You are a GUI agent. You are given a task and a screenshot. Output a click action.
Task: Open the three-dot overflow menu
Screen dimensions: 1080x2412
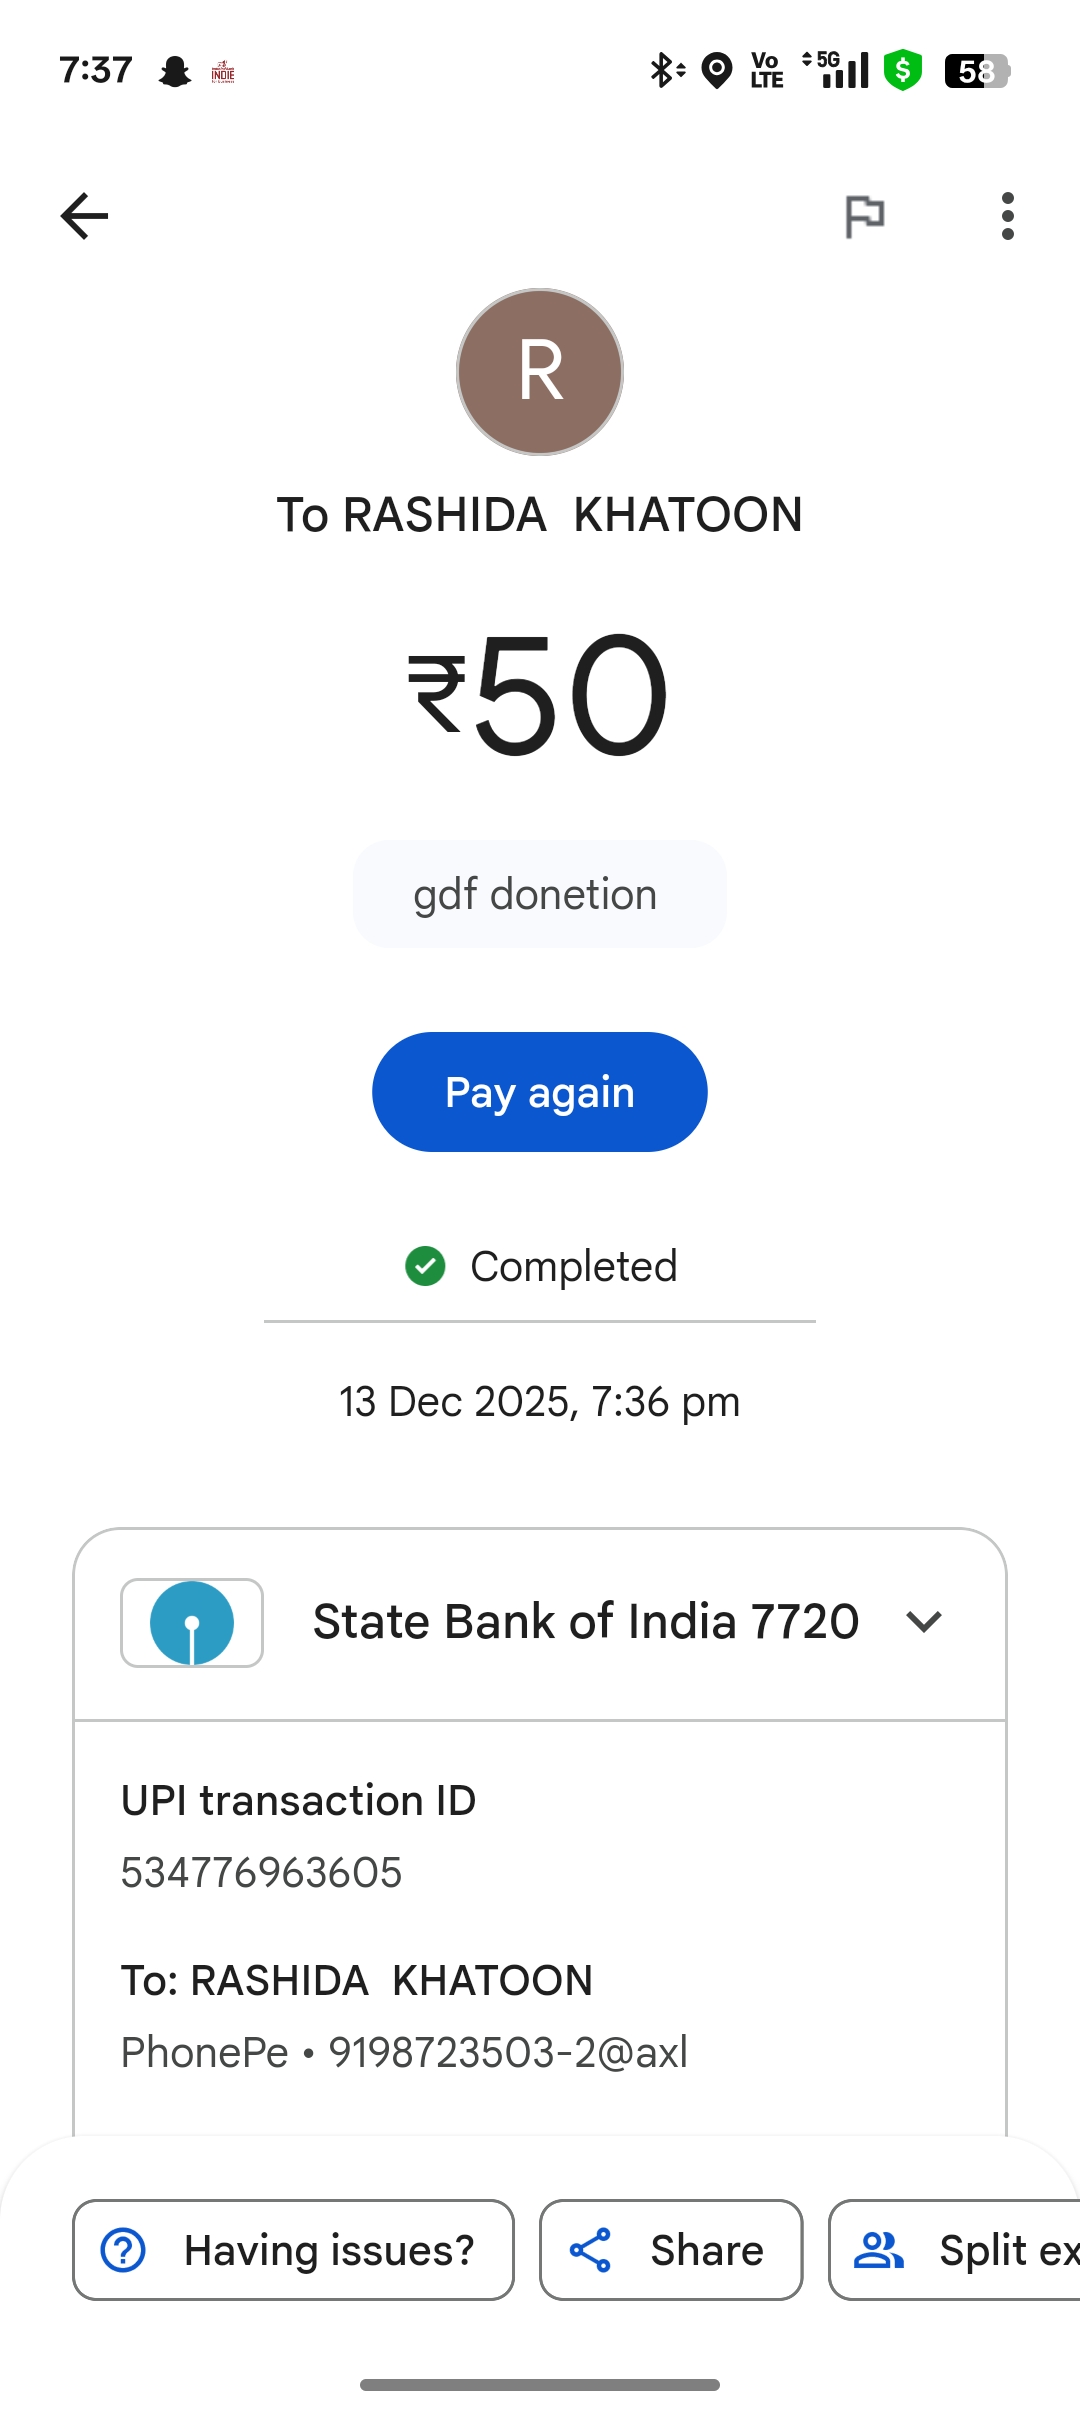click(x=1007, y=216)
